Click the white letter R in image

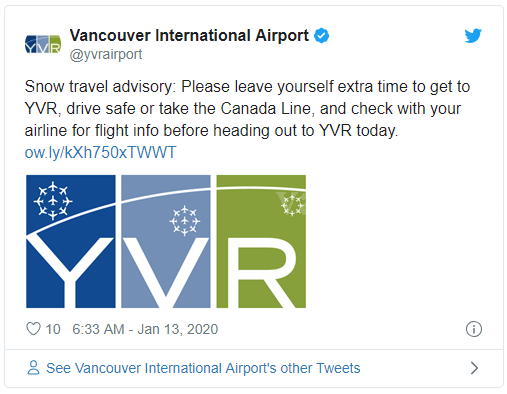tap(263, 273)
